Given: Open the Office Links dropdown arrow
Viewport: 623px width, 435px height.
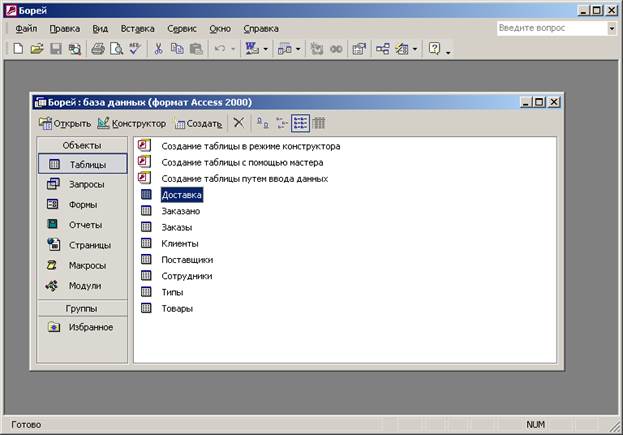Looking at the screenshot, I should pos(265,48).
